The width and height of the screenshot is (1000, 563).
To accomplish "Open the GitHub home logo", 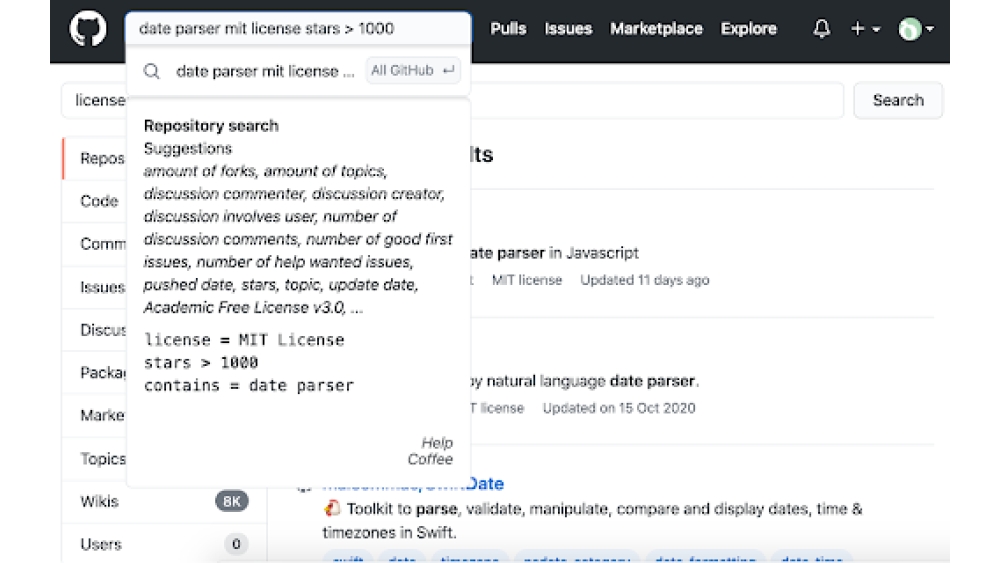I will click(x=88, y=29).
